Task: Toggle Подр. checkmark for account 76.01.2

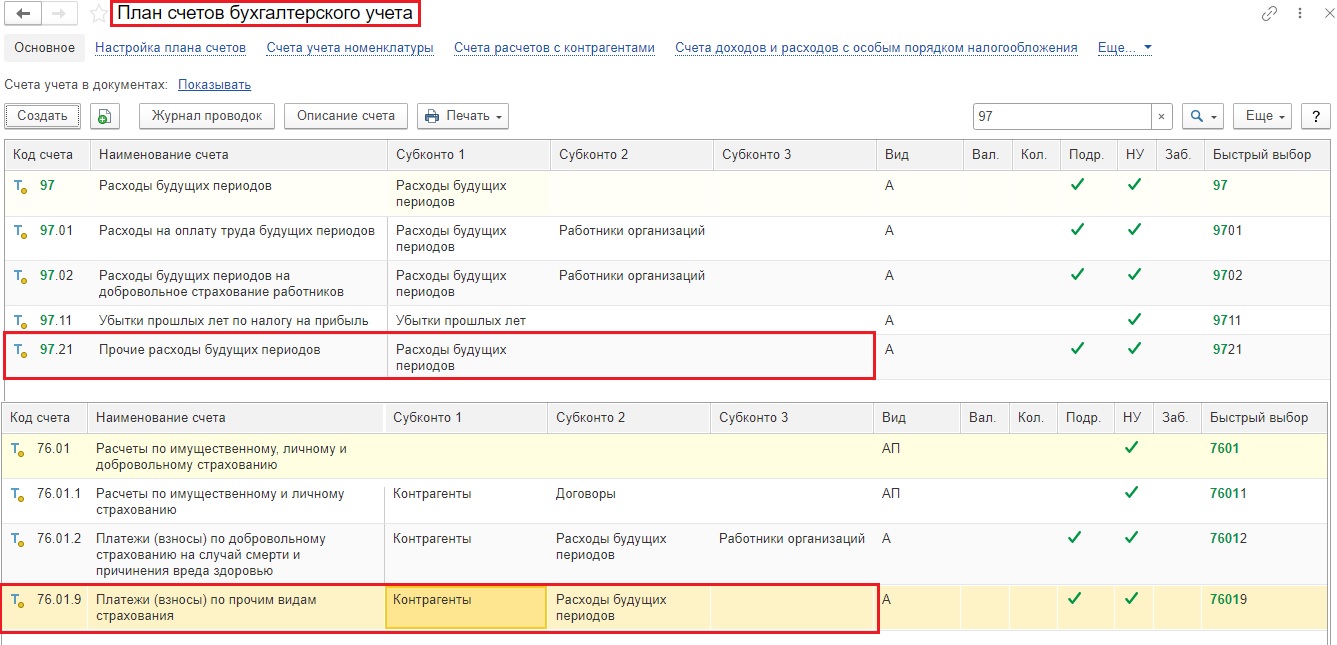Action: [x=1074, y=538]
